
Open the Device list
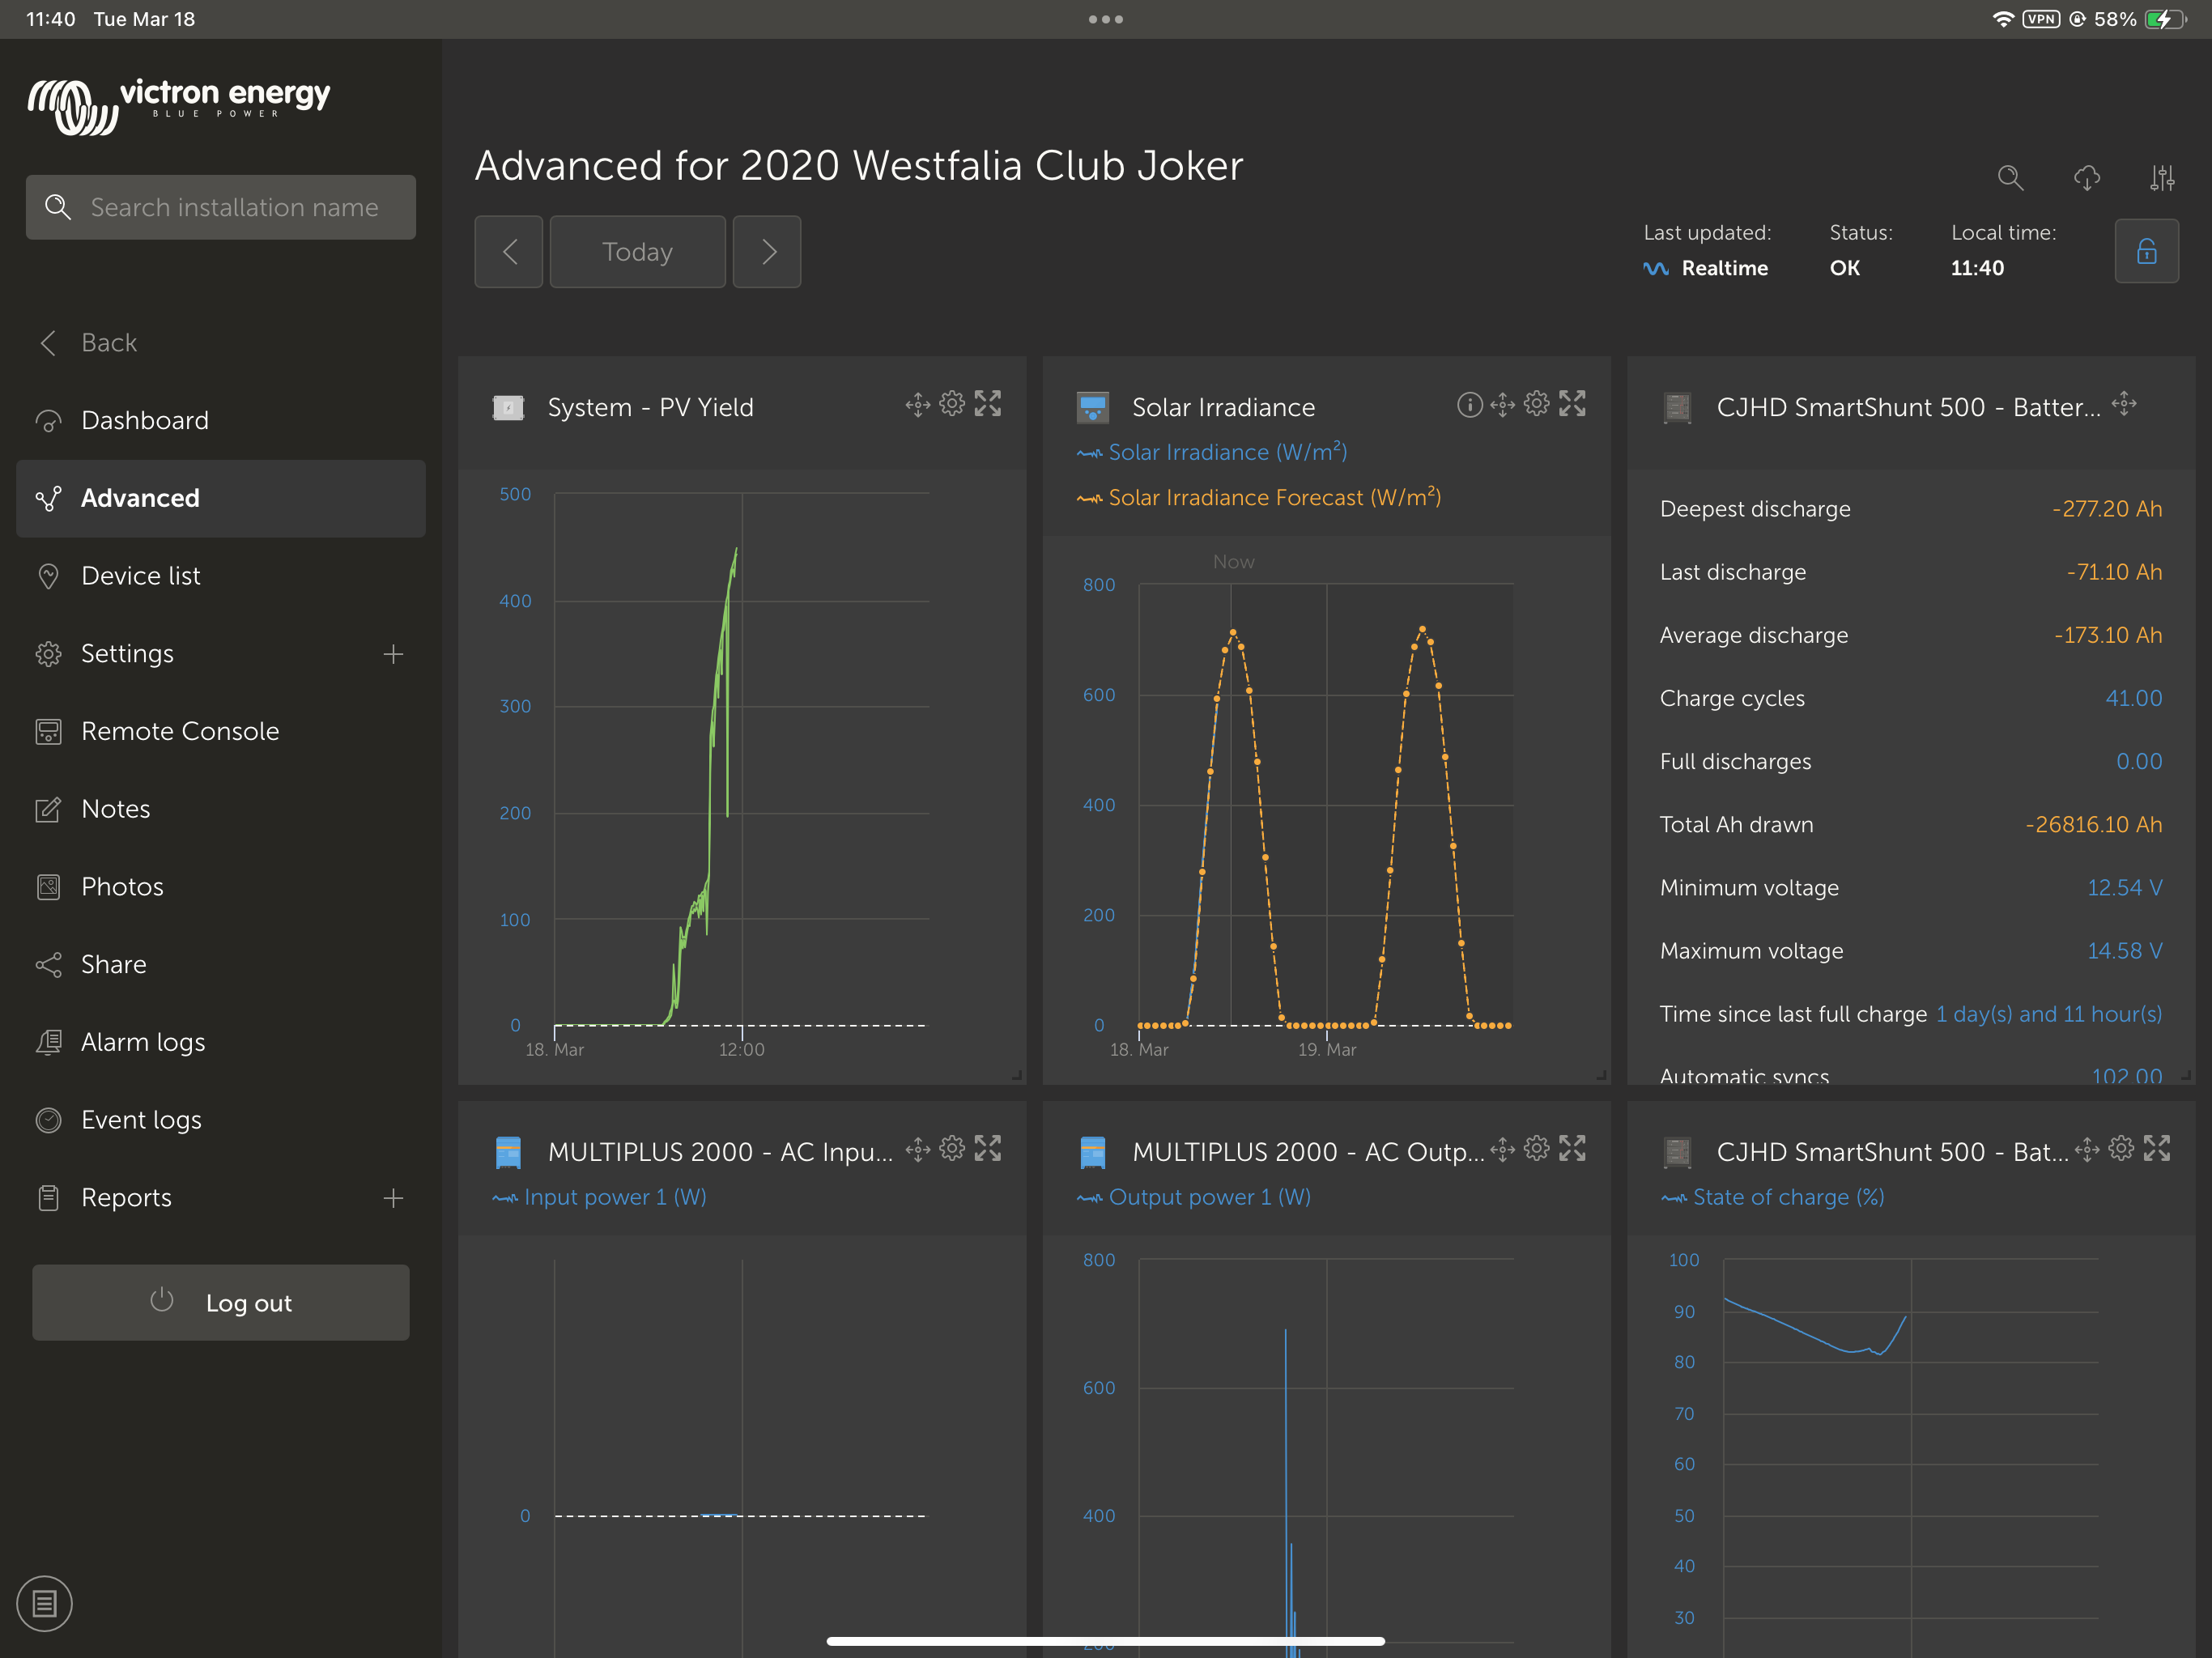point(221,576)
